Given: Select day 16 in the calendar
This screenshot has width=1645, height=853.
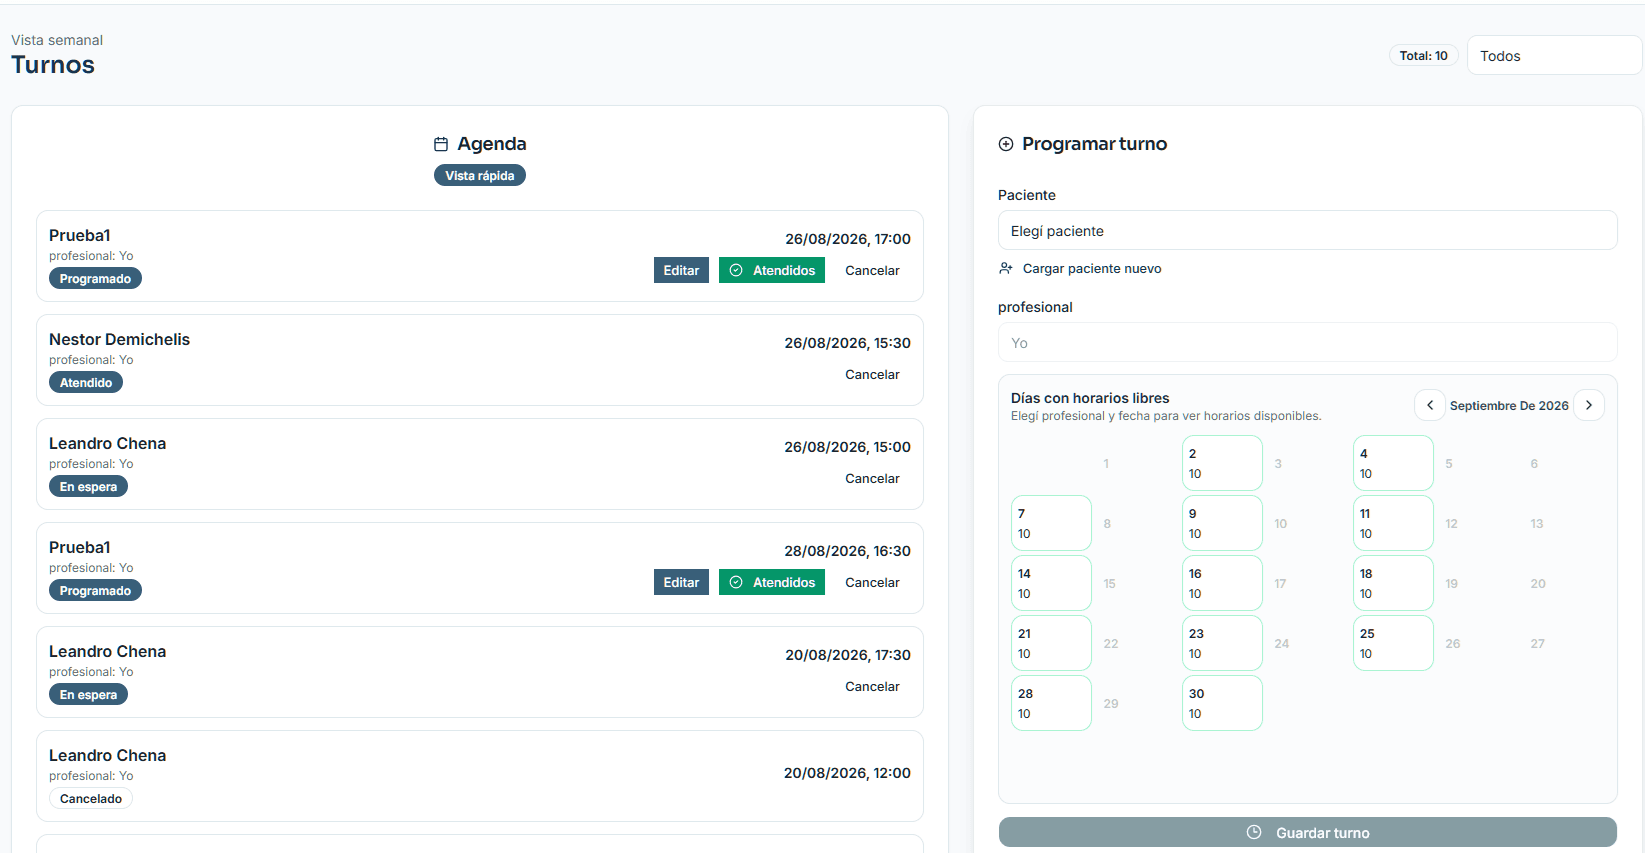Looking at the screenshot, I should 1222,583.
